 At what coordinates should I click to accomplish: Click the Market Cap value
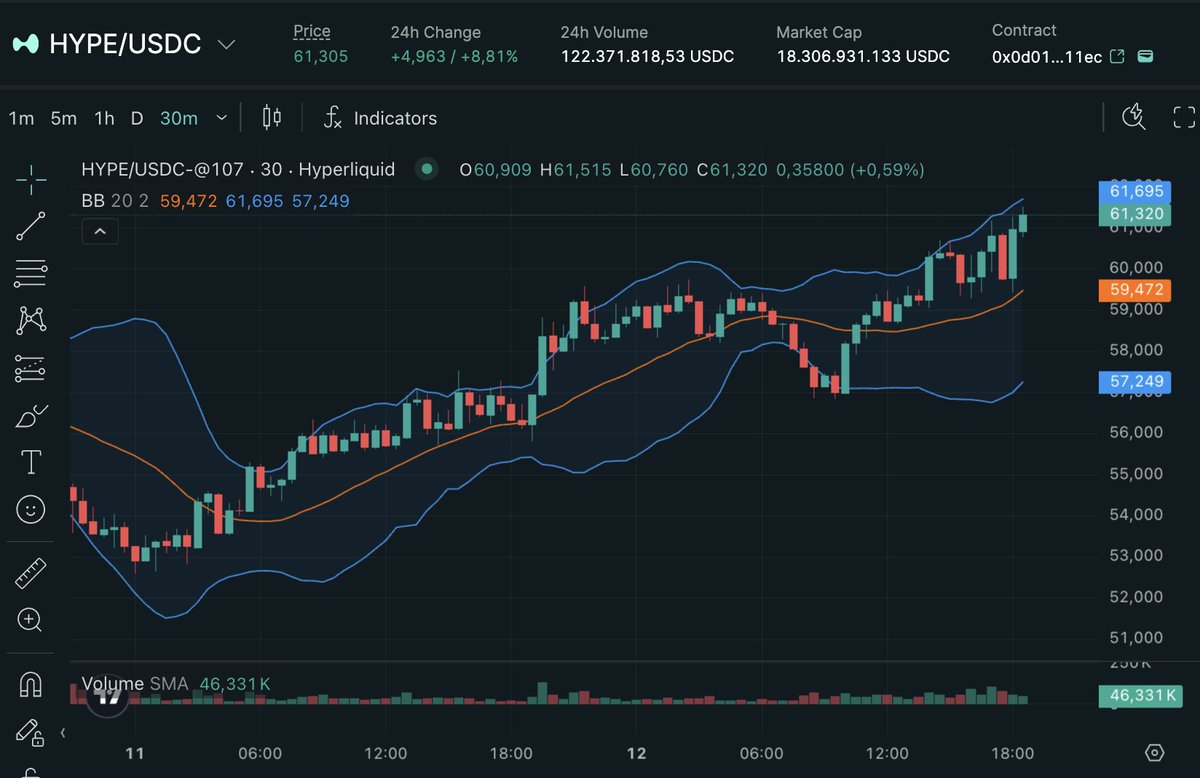tap(863, 57)
